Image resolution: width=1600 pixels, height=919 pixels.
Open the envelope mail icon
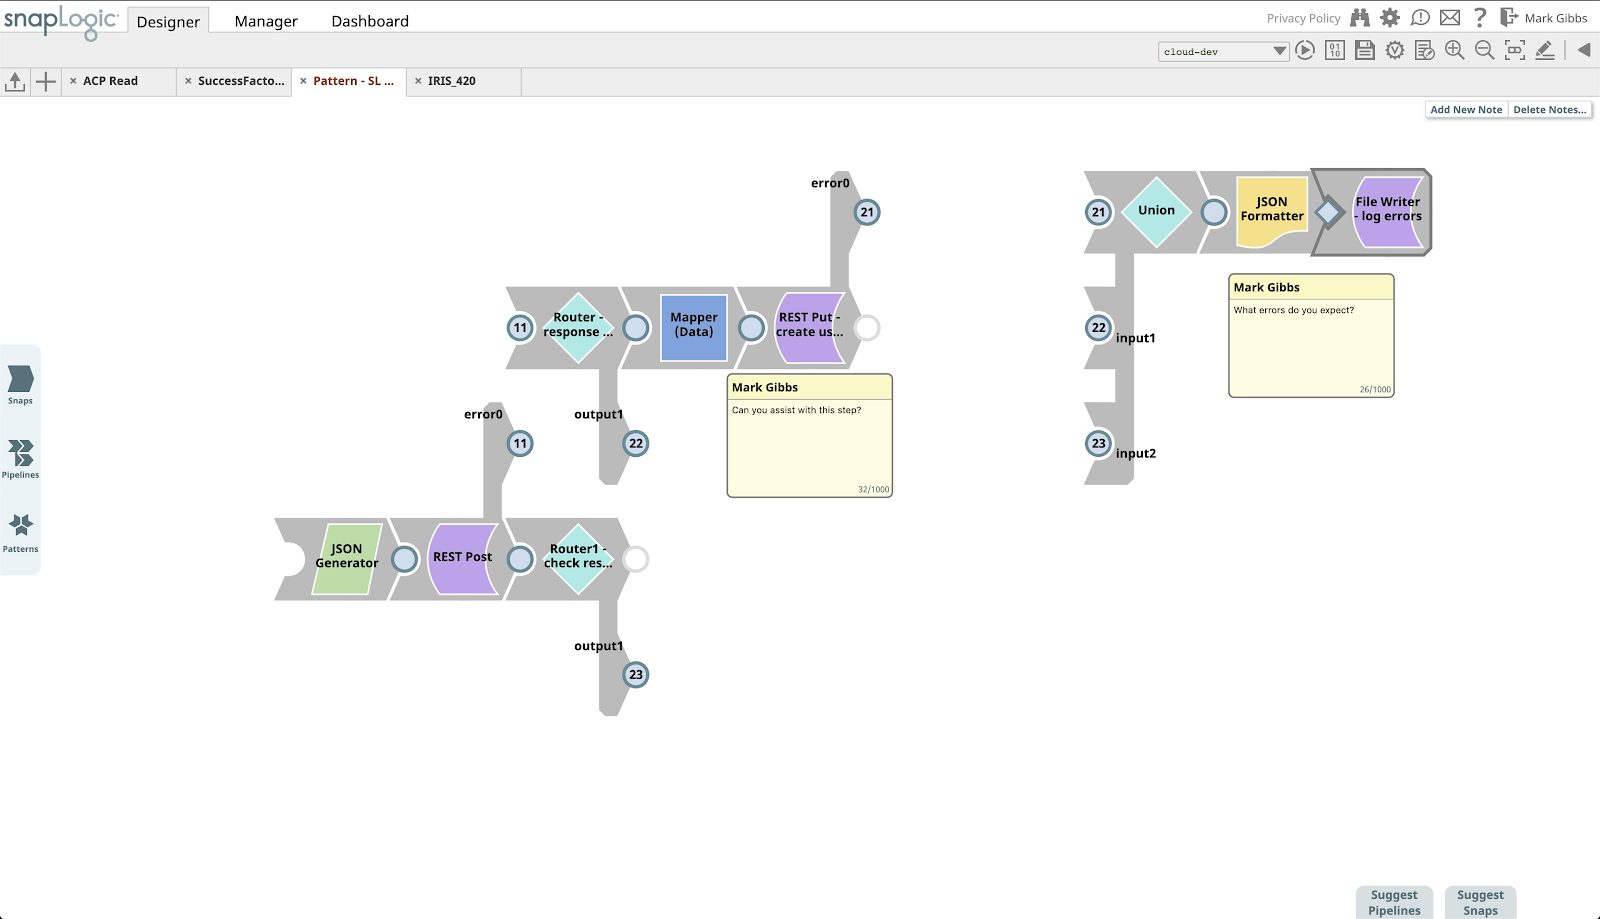[1450, 18]
